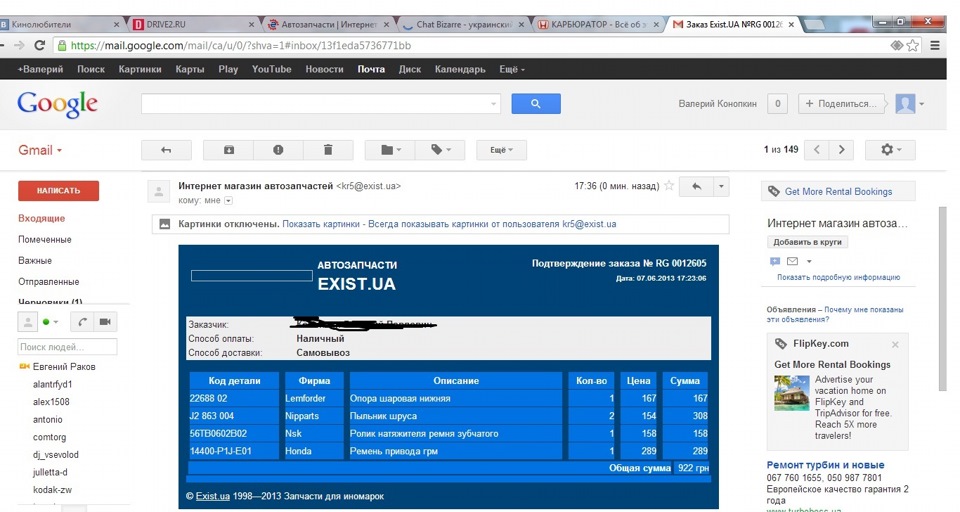The width and height of the screenshot is (960, 512).
Task: Click +Валерий in the Google bar
Action: pyautogui.click(x=40, y=69)
